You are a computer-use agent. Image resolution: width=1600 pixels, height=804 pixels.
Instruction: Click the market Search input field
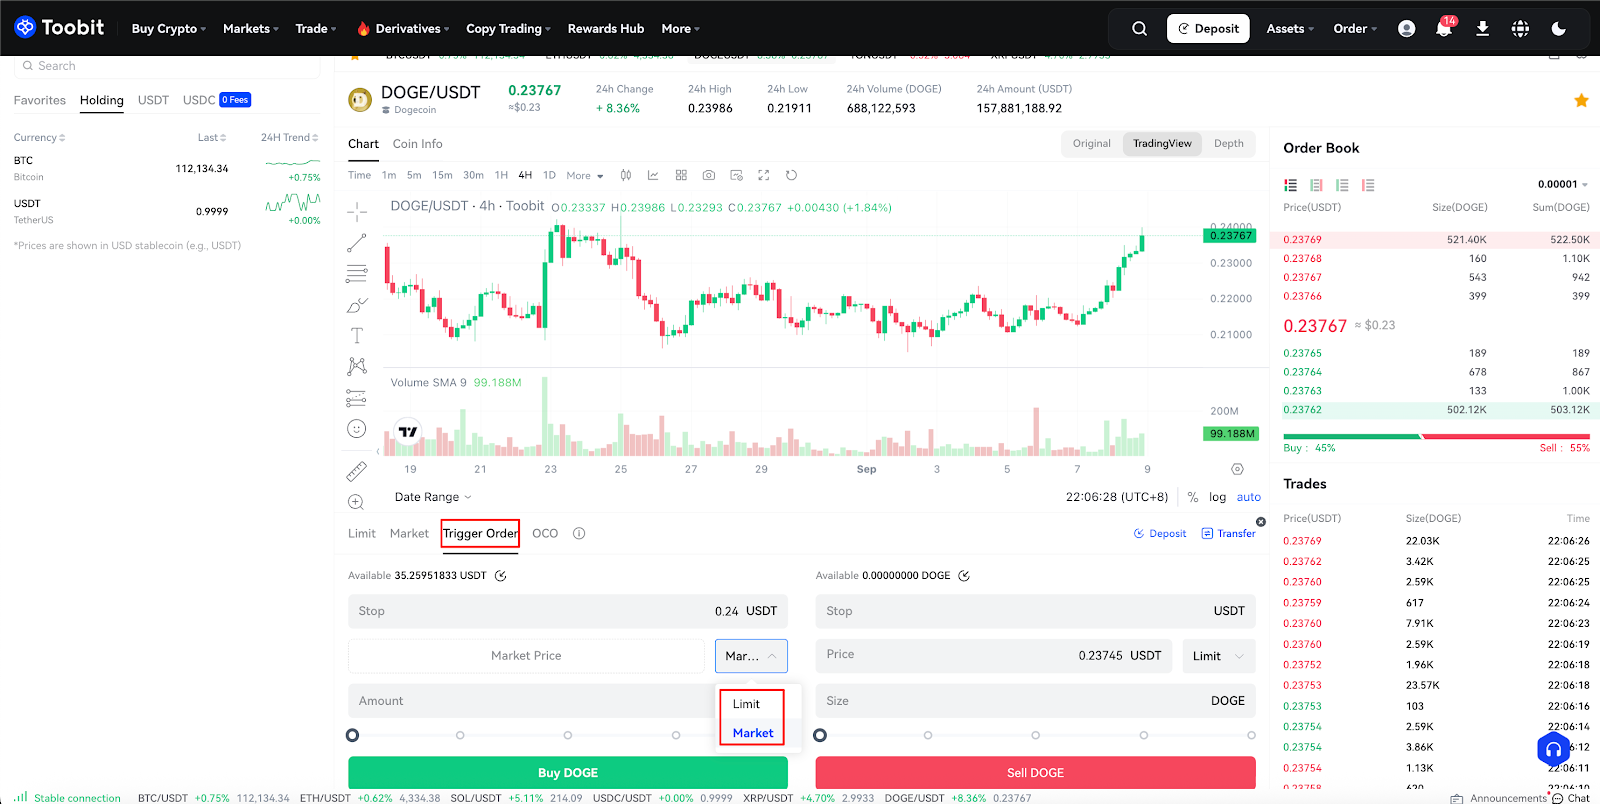167,66
